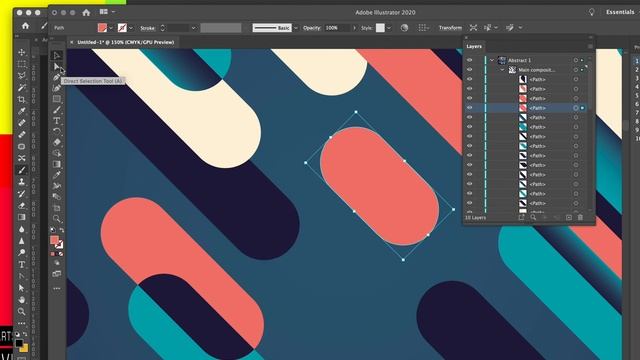This screenshot has height=360, width=640.
Task: Pick the Rectangle tool in Illustrator toolbar
Action: point(57,99)
